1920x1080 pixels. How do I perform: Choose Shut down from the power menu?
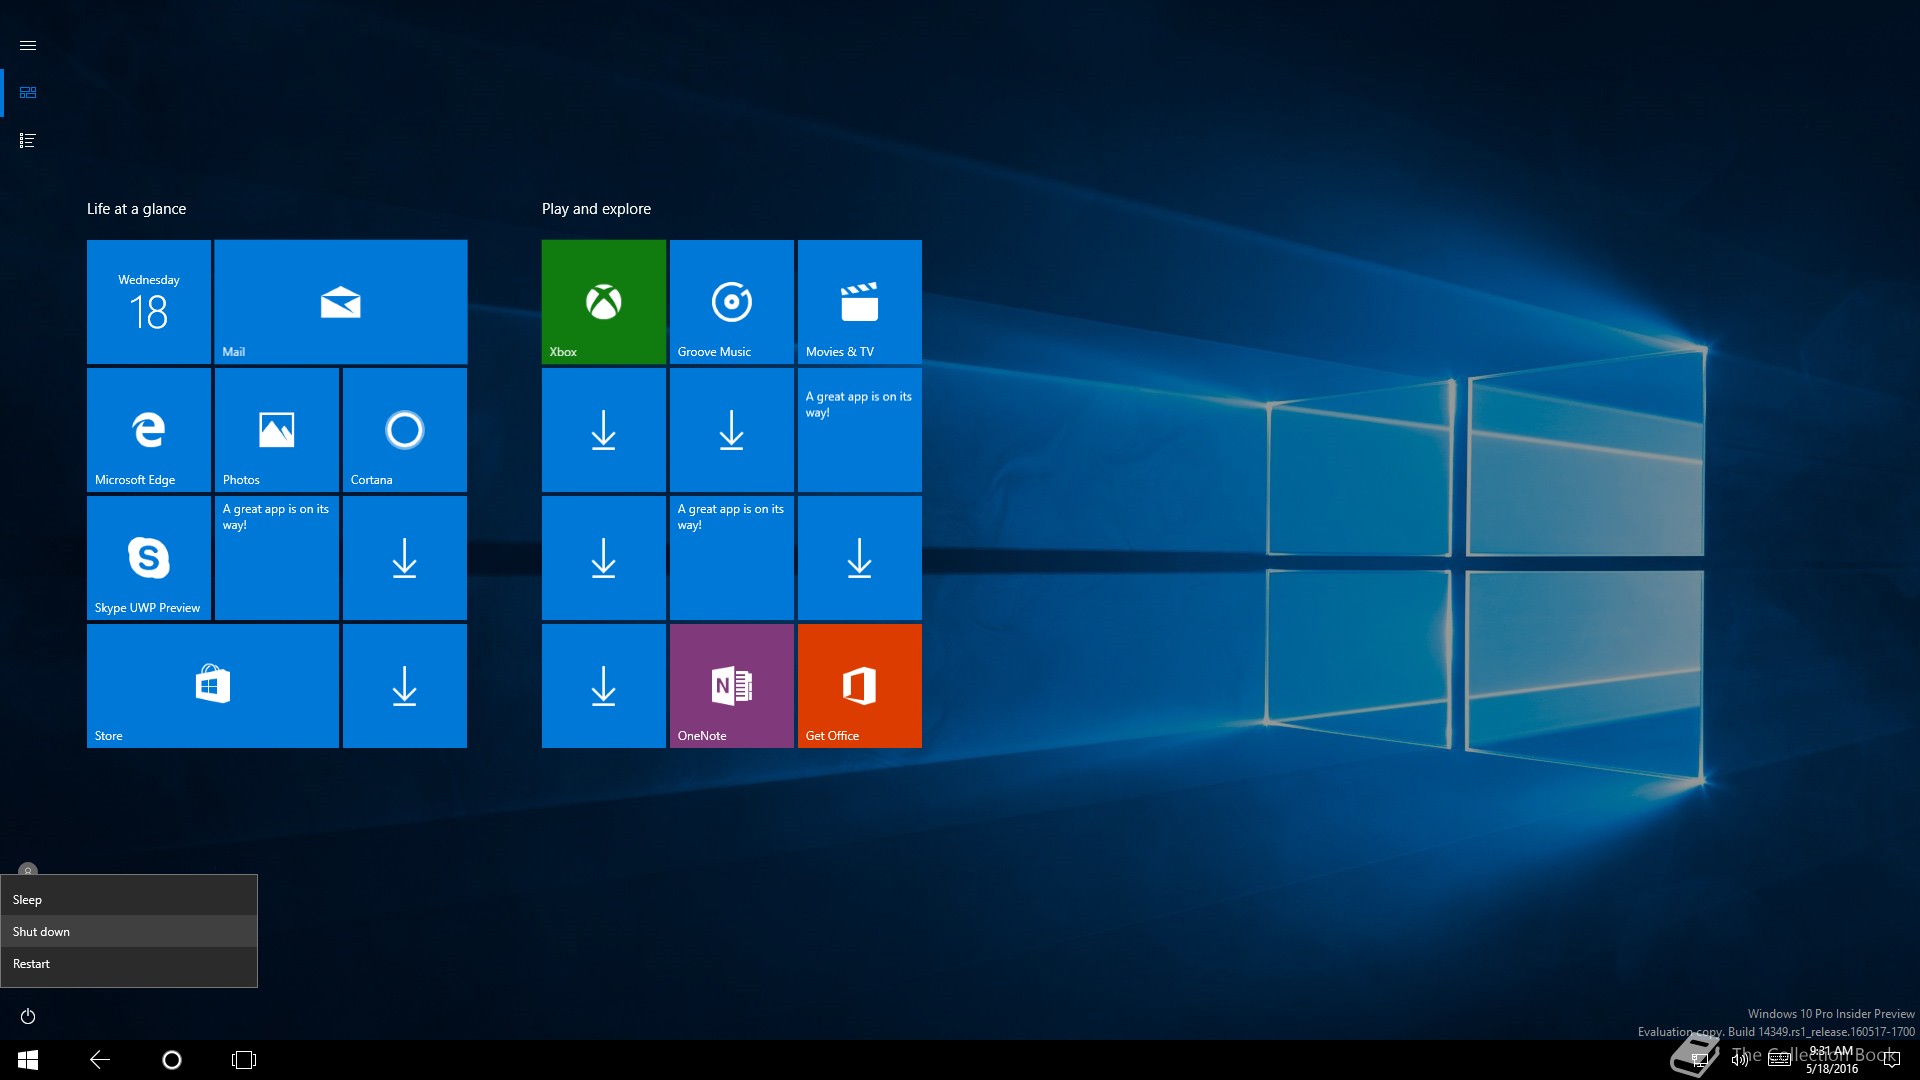(129, 932)
